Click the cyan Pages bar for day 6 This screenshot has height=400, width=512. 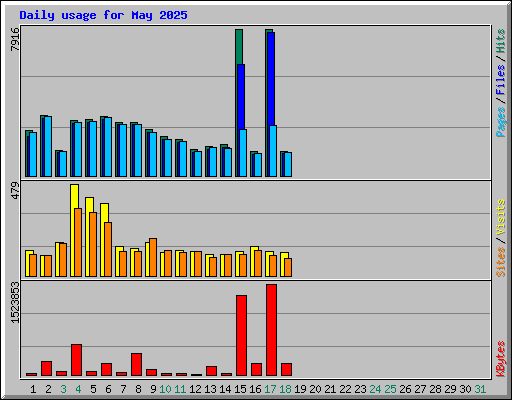(x=108, y=147)
